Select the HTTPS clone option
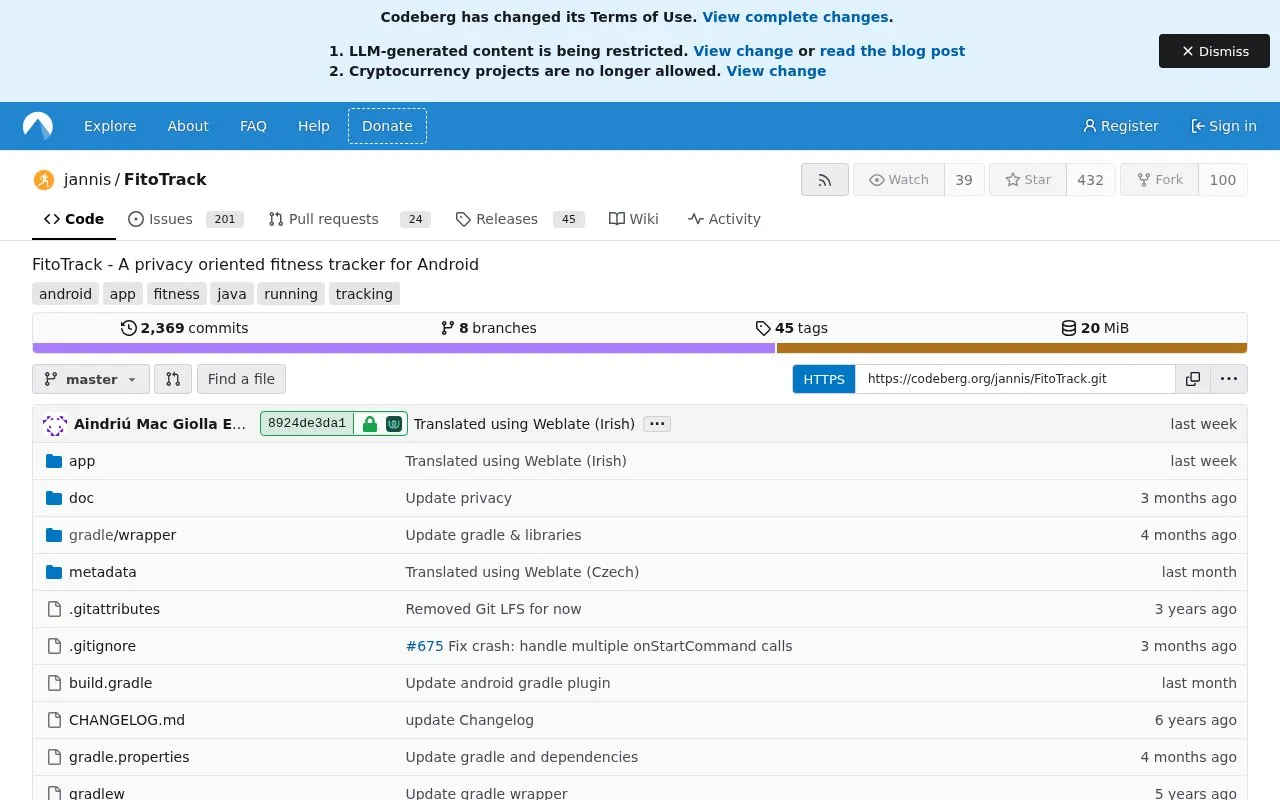This screenshot has height=800, width=1280. (x=824, y=379)
